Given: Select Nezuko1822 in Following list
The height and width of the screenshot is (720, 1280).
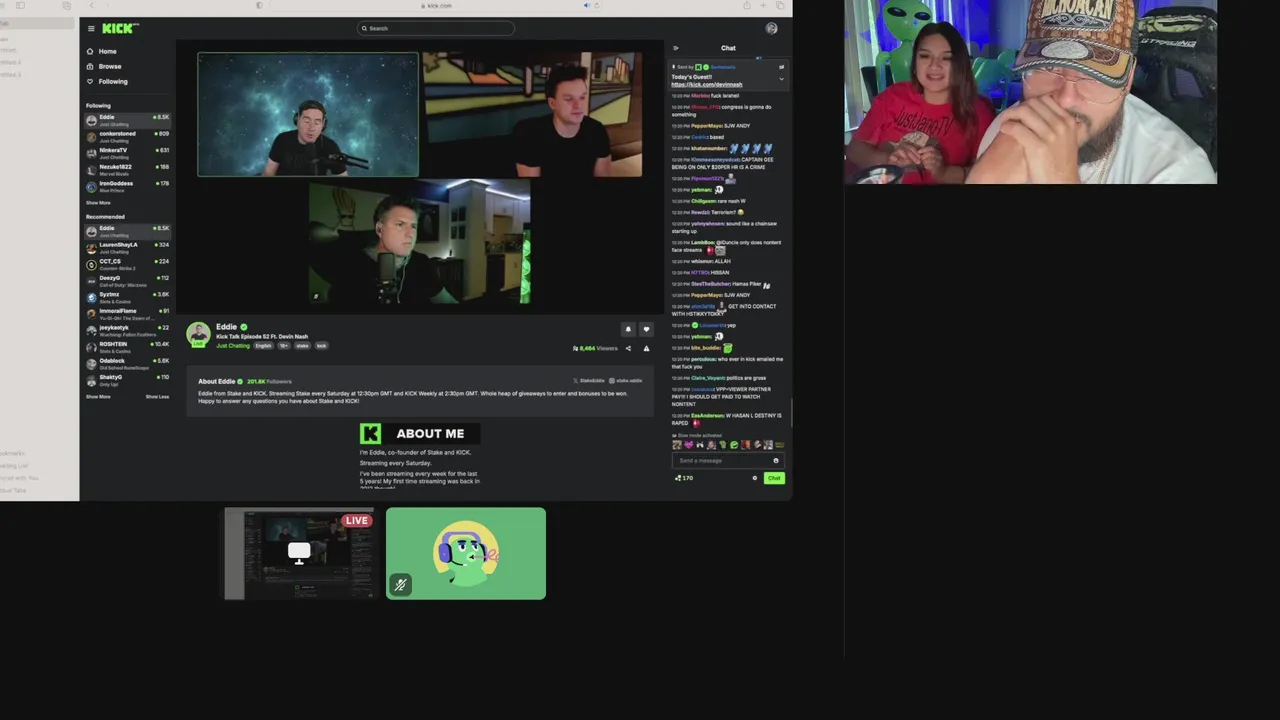Looking at the screenshot, I should click(127, 170).
